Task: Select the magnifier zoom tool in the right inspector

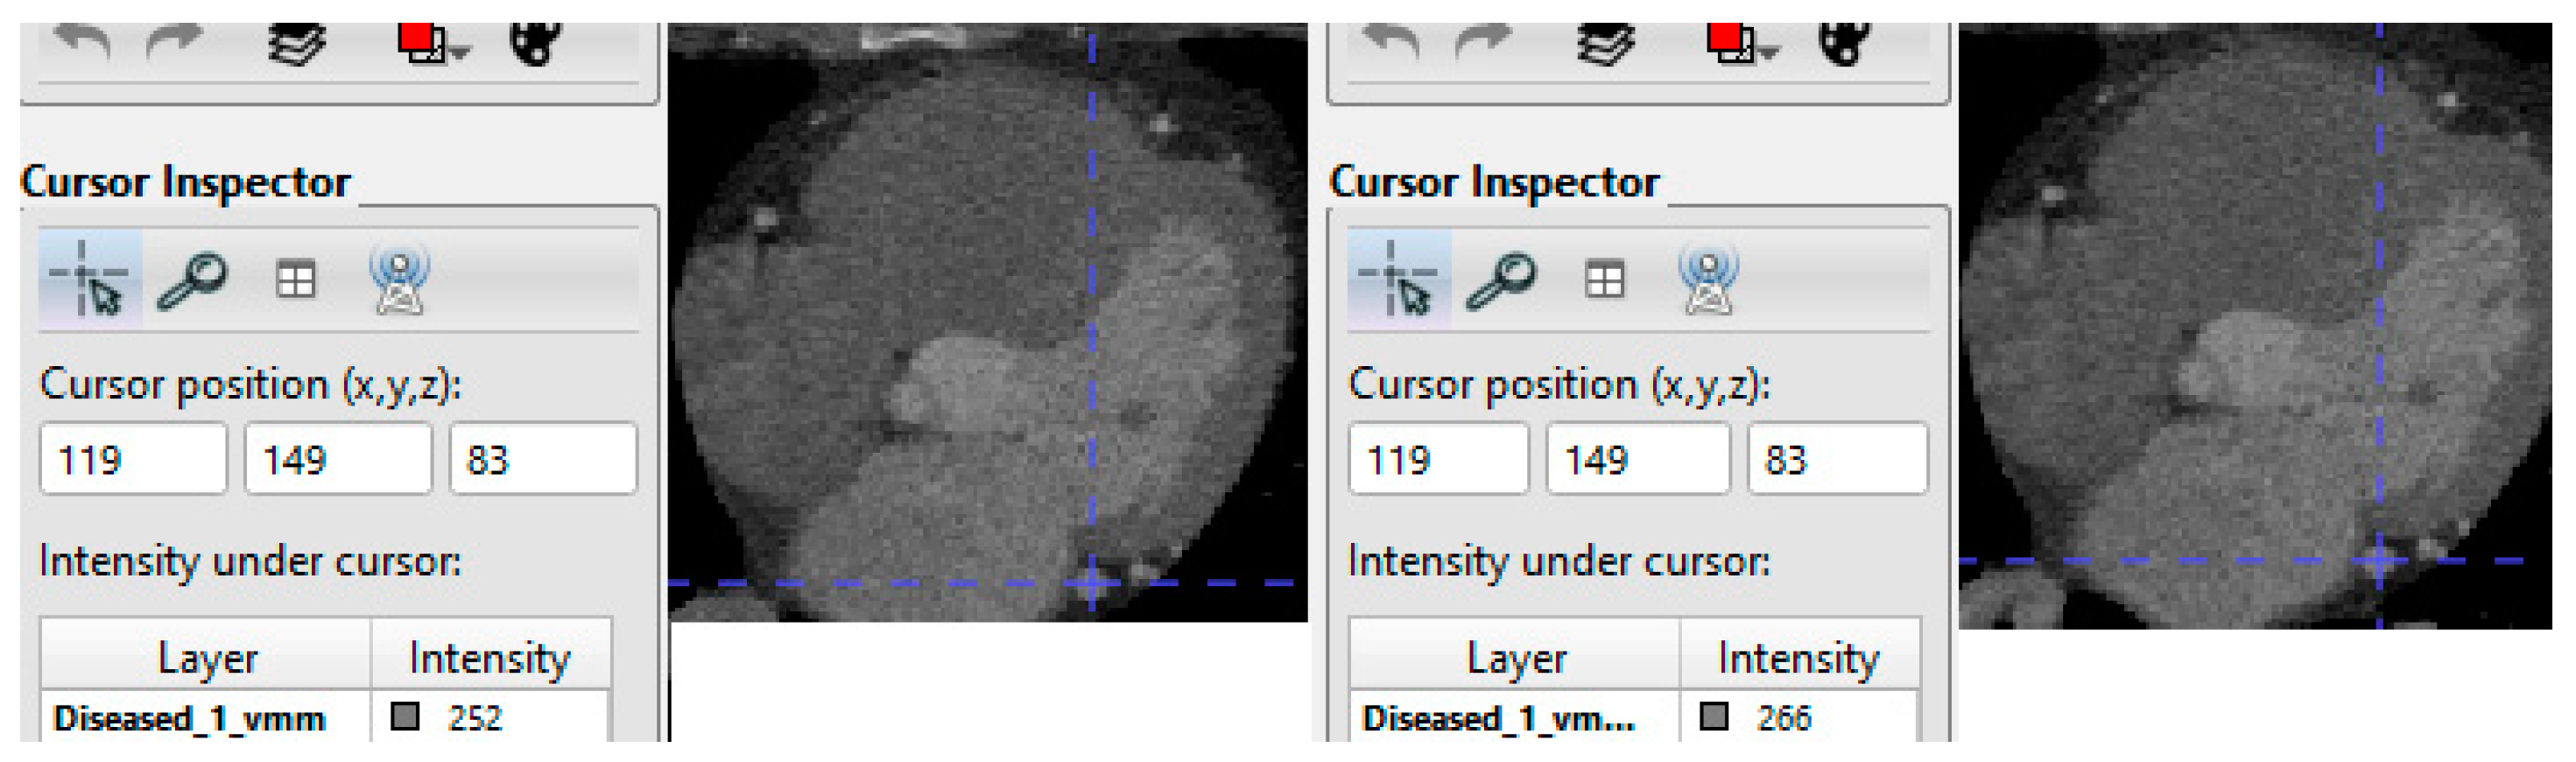Action: point(1501,282)
